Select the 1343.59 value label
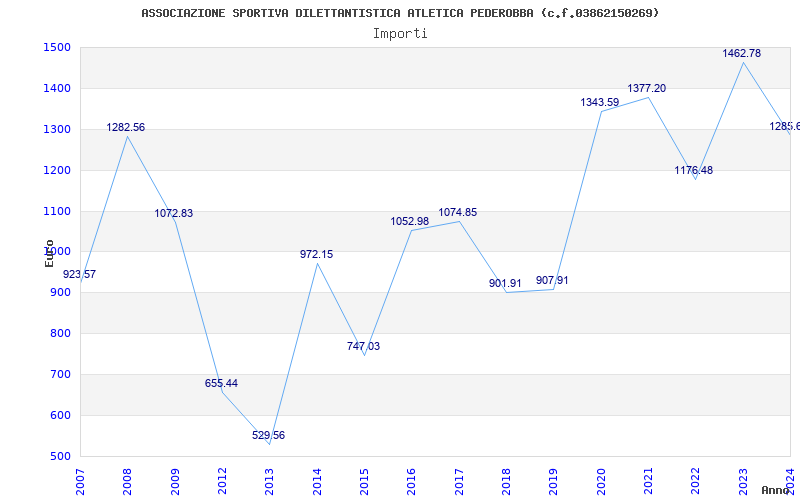800x500 pixels. tap(599, 103)
